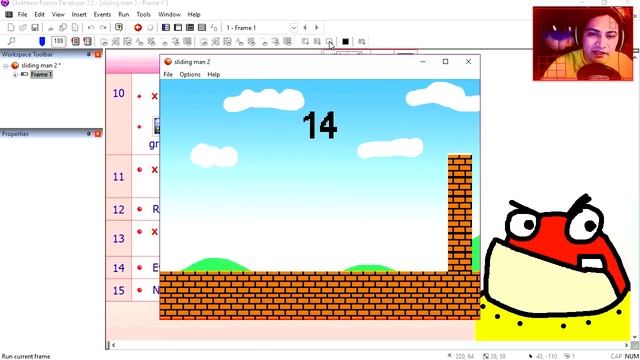Open the Help contents toolbar icon

pos(119,27)
